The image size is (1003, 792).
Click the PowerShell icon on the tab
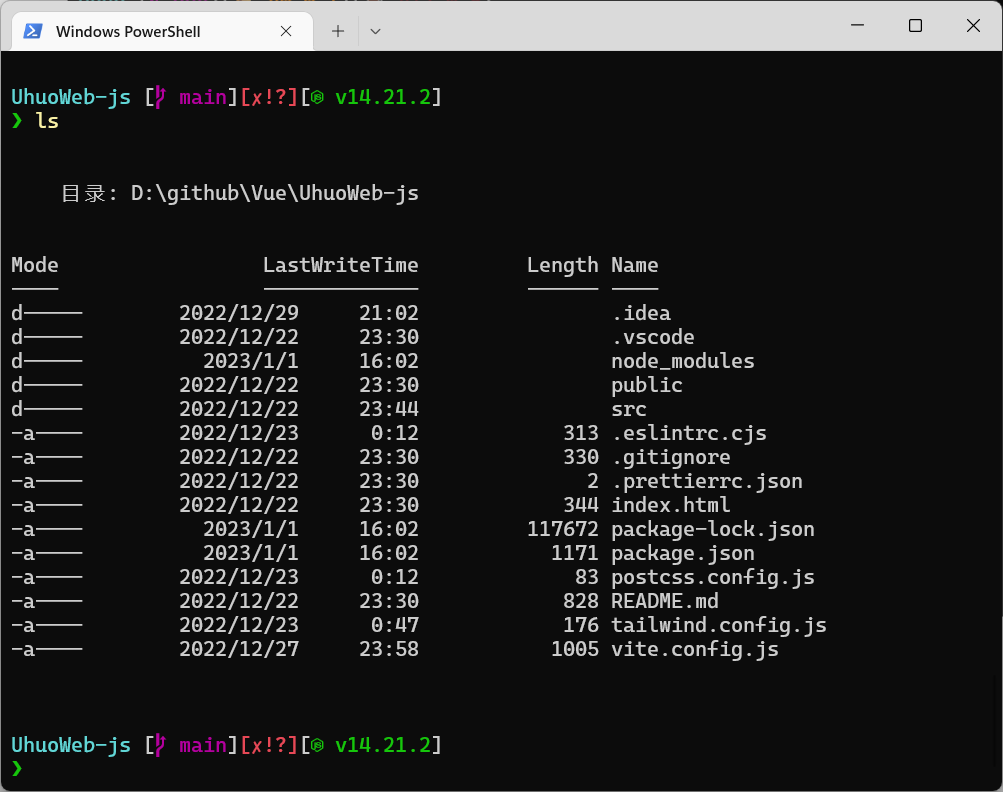click(33, 31)
